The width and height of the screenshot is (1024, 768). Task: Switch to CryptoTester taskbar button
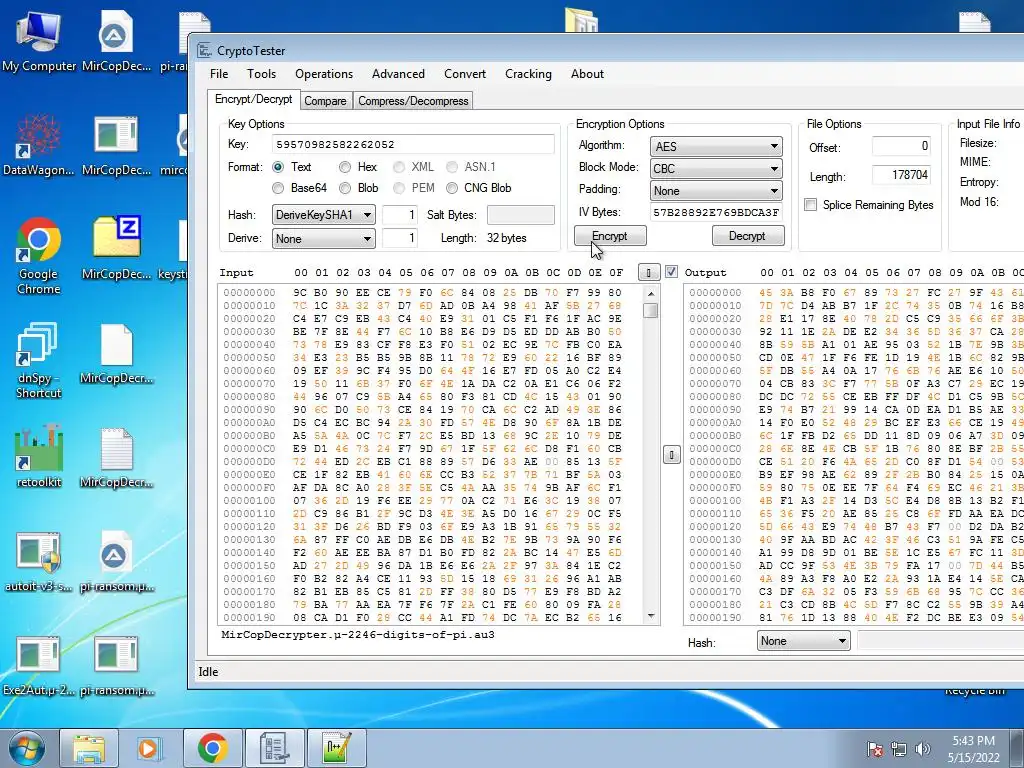(x=274, y=748)
